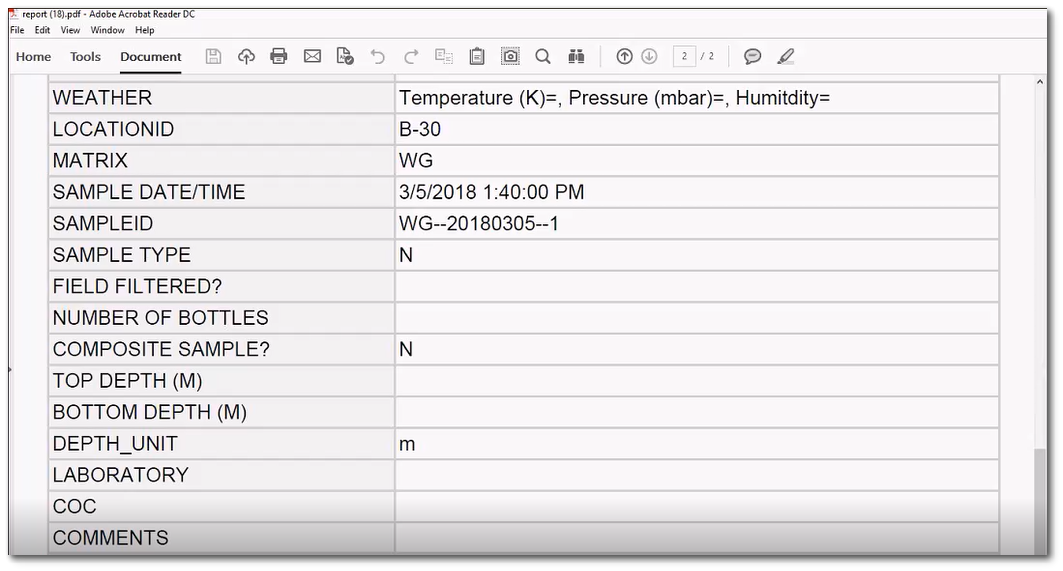Screen dimensions: 1063x571
Task: Select the highlight pen tool
Action: pos(786,57)
